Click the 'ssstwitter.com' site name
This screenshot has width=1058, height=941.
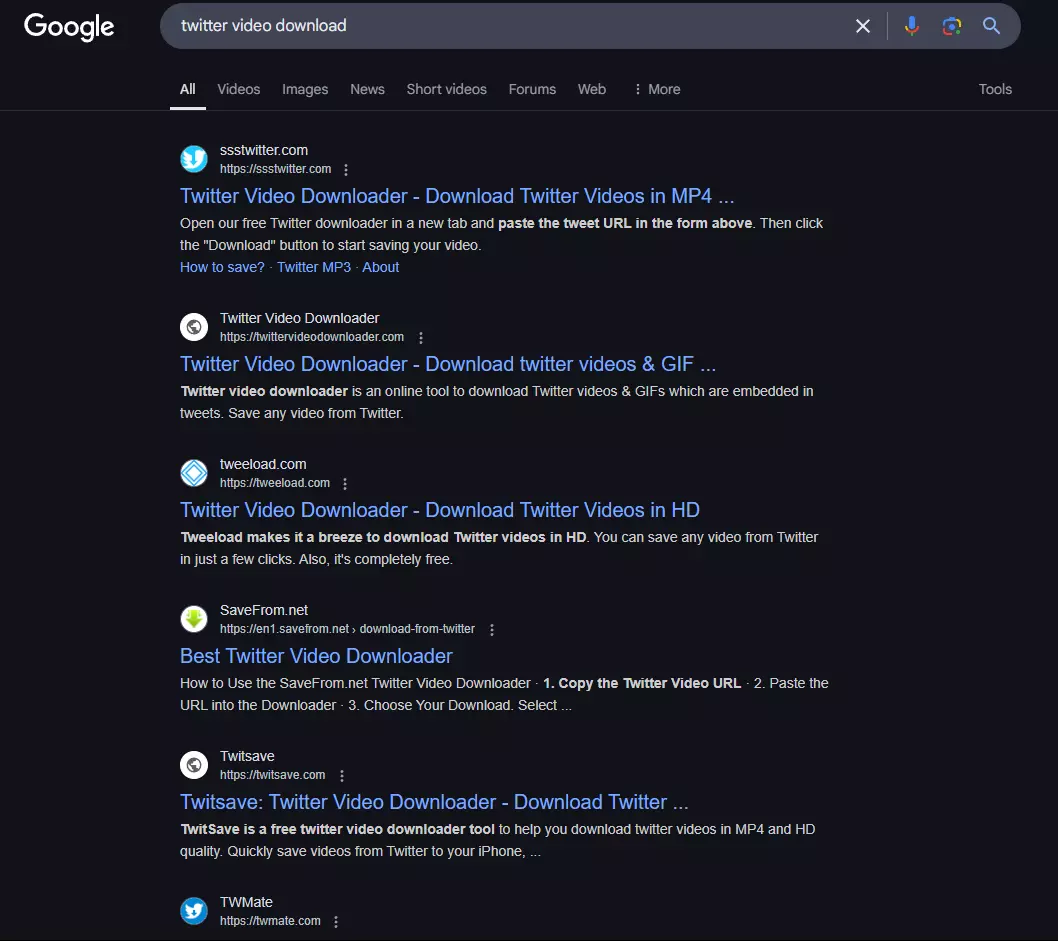coord(264,150)
